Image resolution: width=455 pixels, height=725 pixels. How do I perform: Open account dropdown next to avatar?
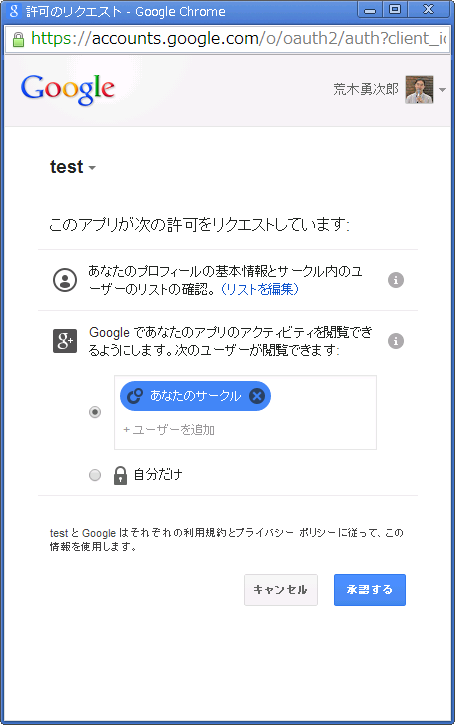443,90
